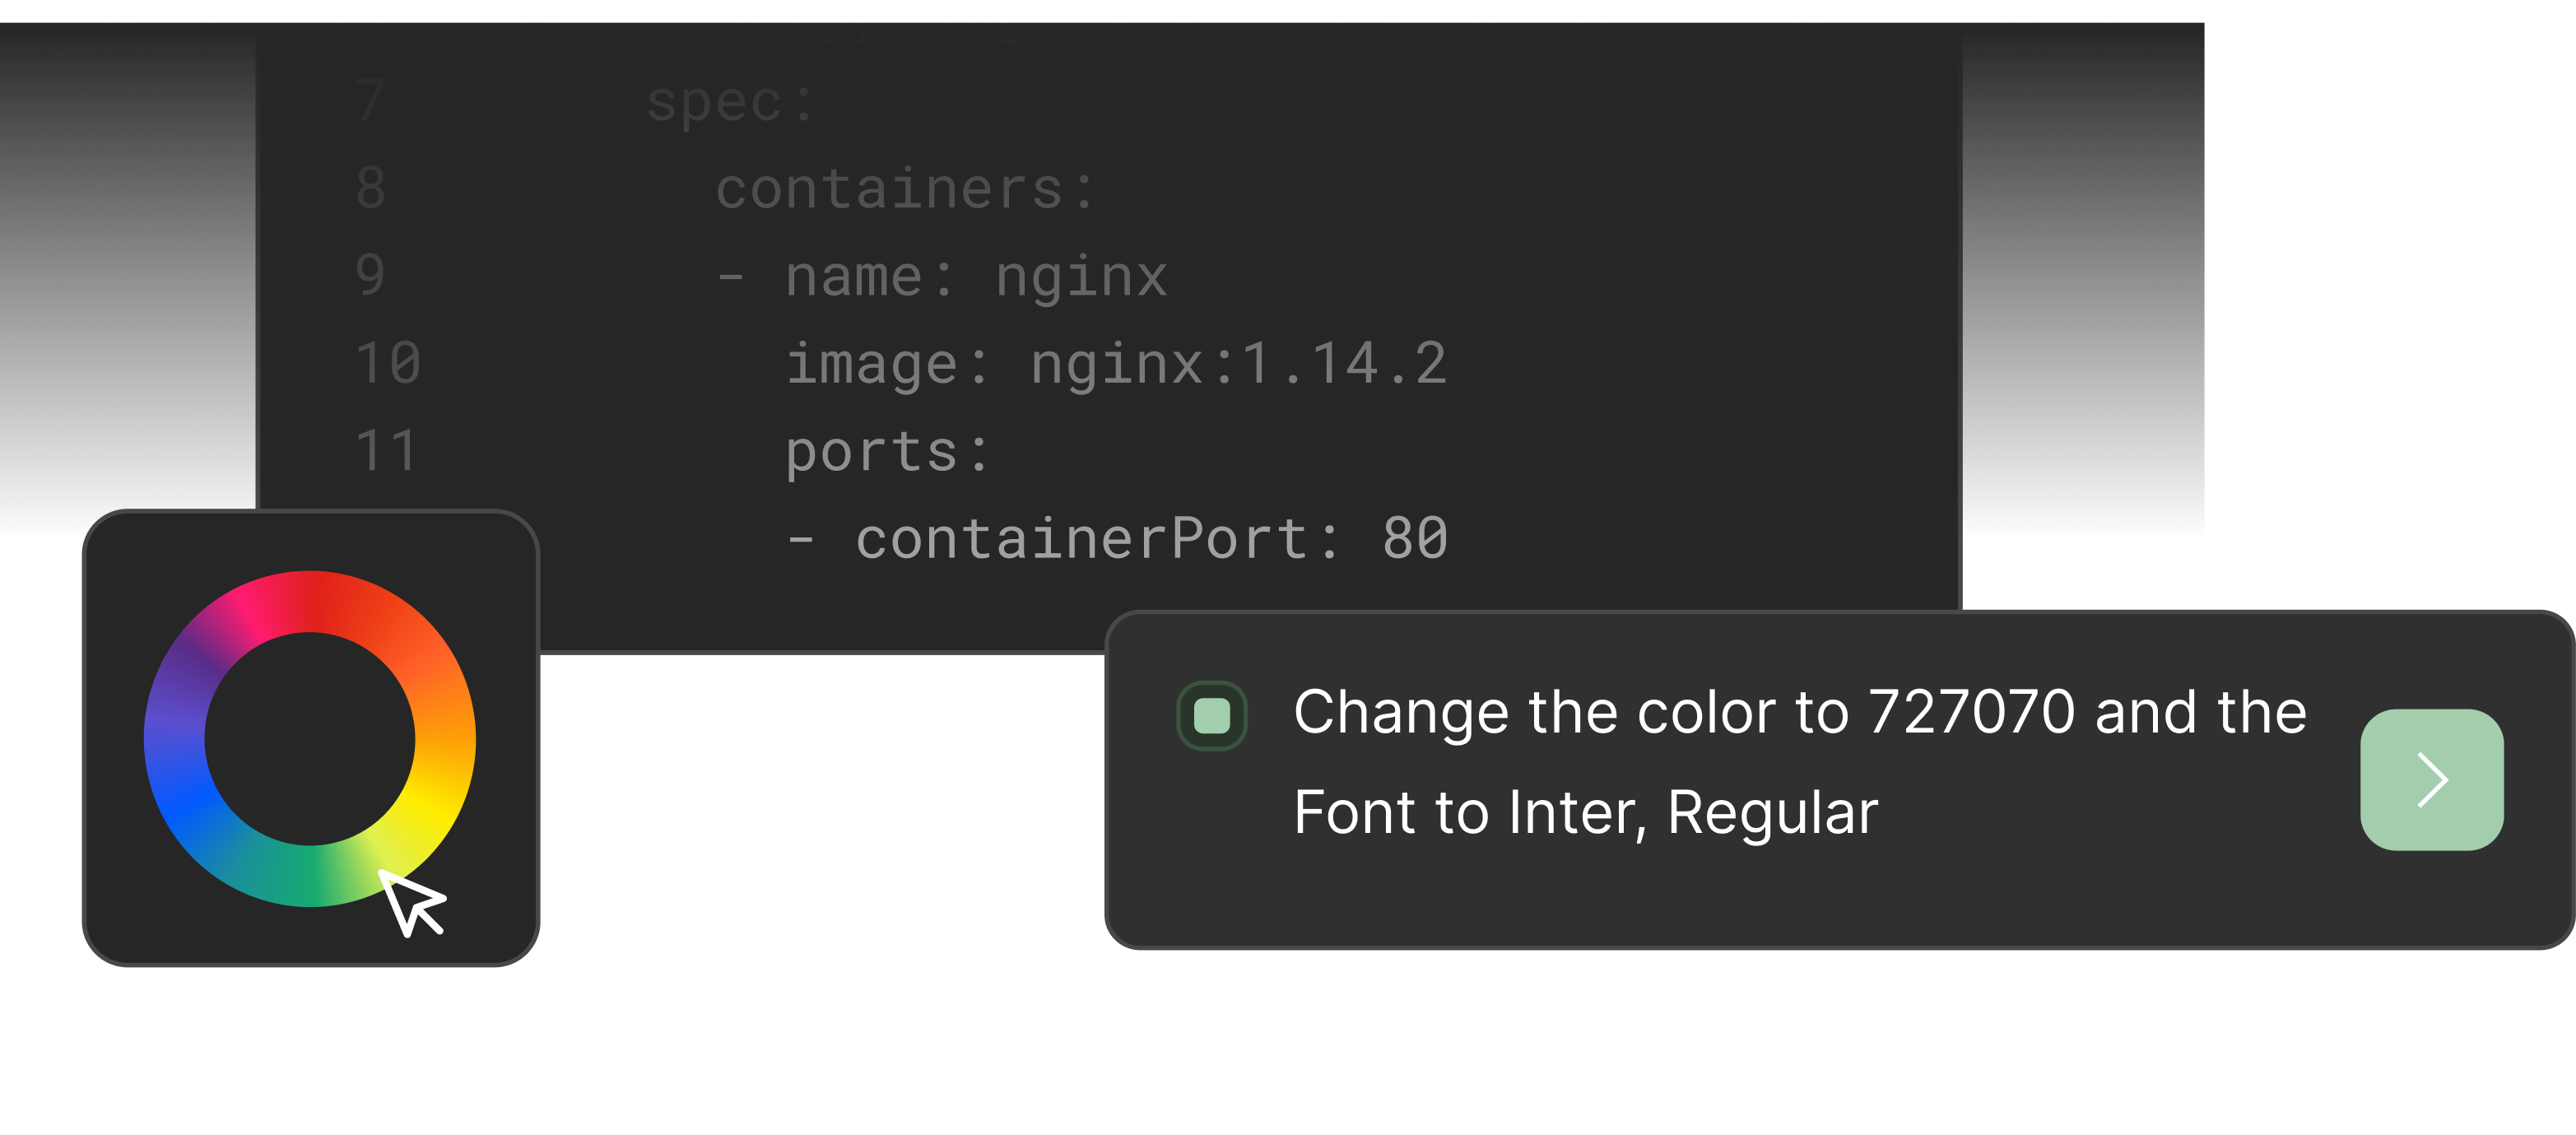Click the green square icon beside the prompt
Image resolution: width=2576 pixels, height=1135 pixels.
coord(1212,716)
